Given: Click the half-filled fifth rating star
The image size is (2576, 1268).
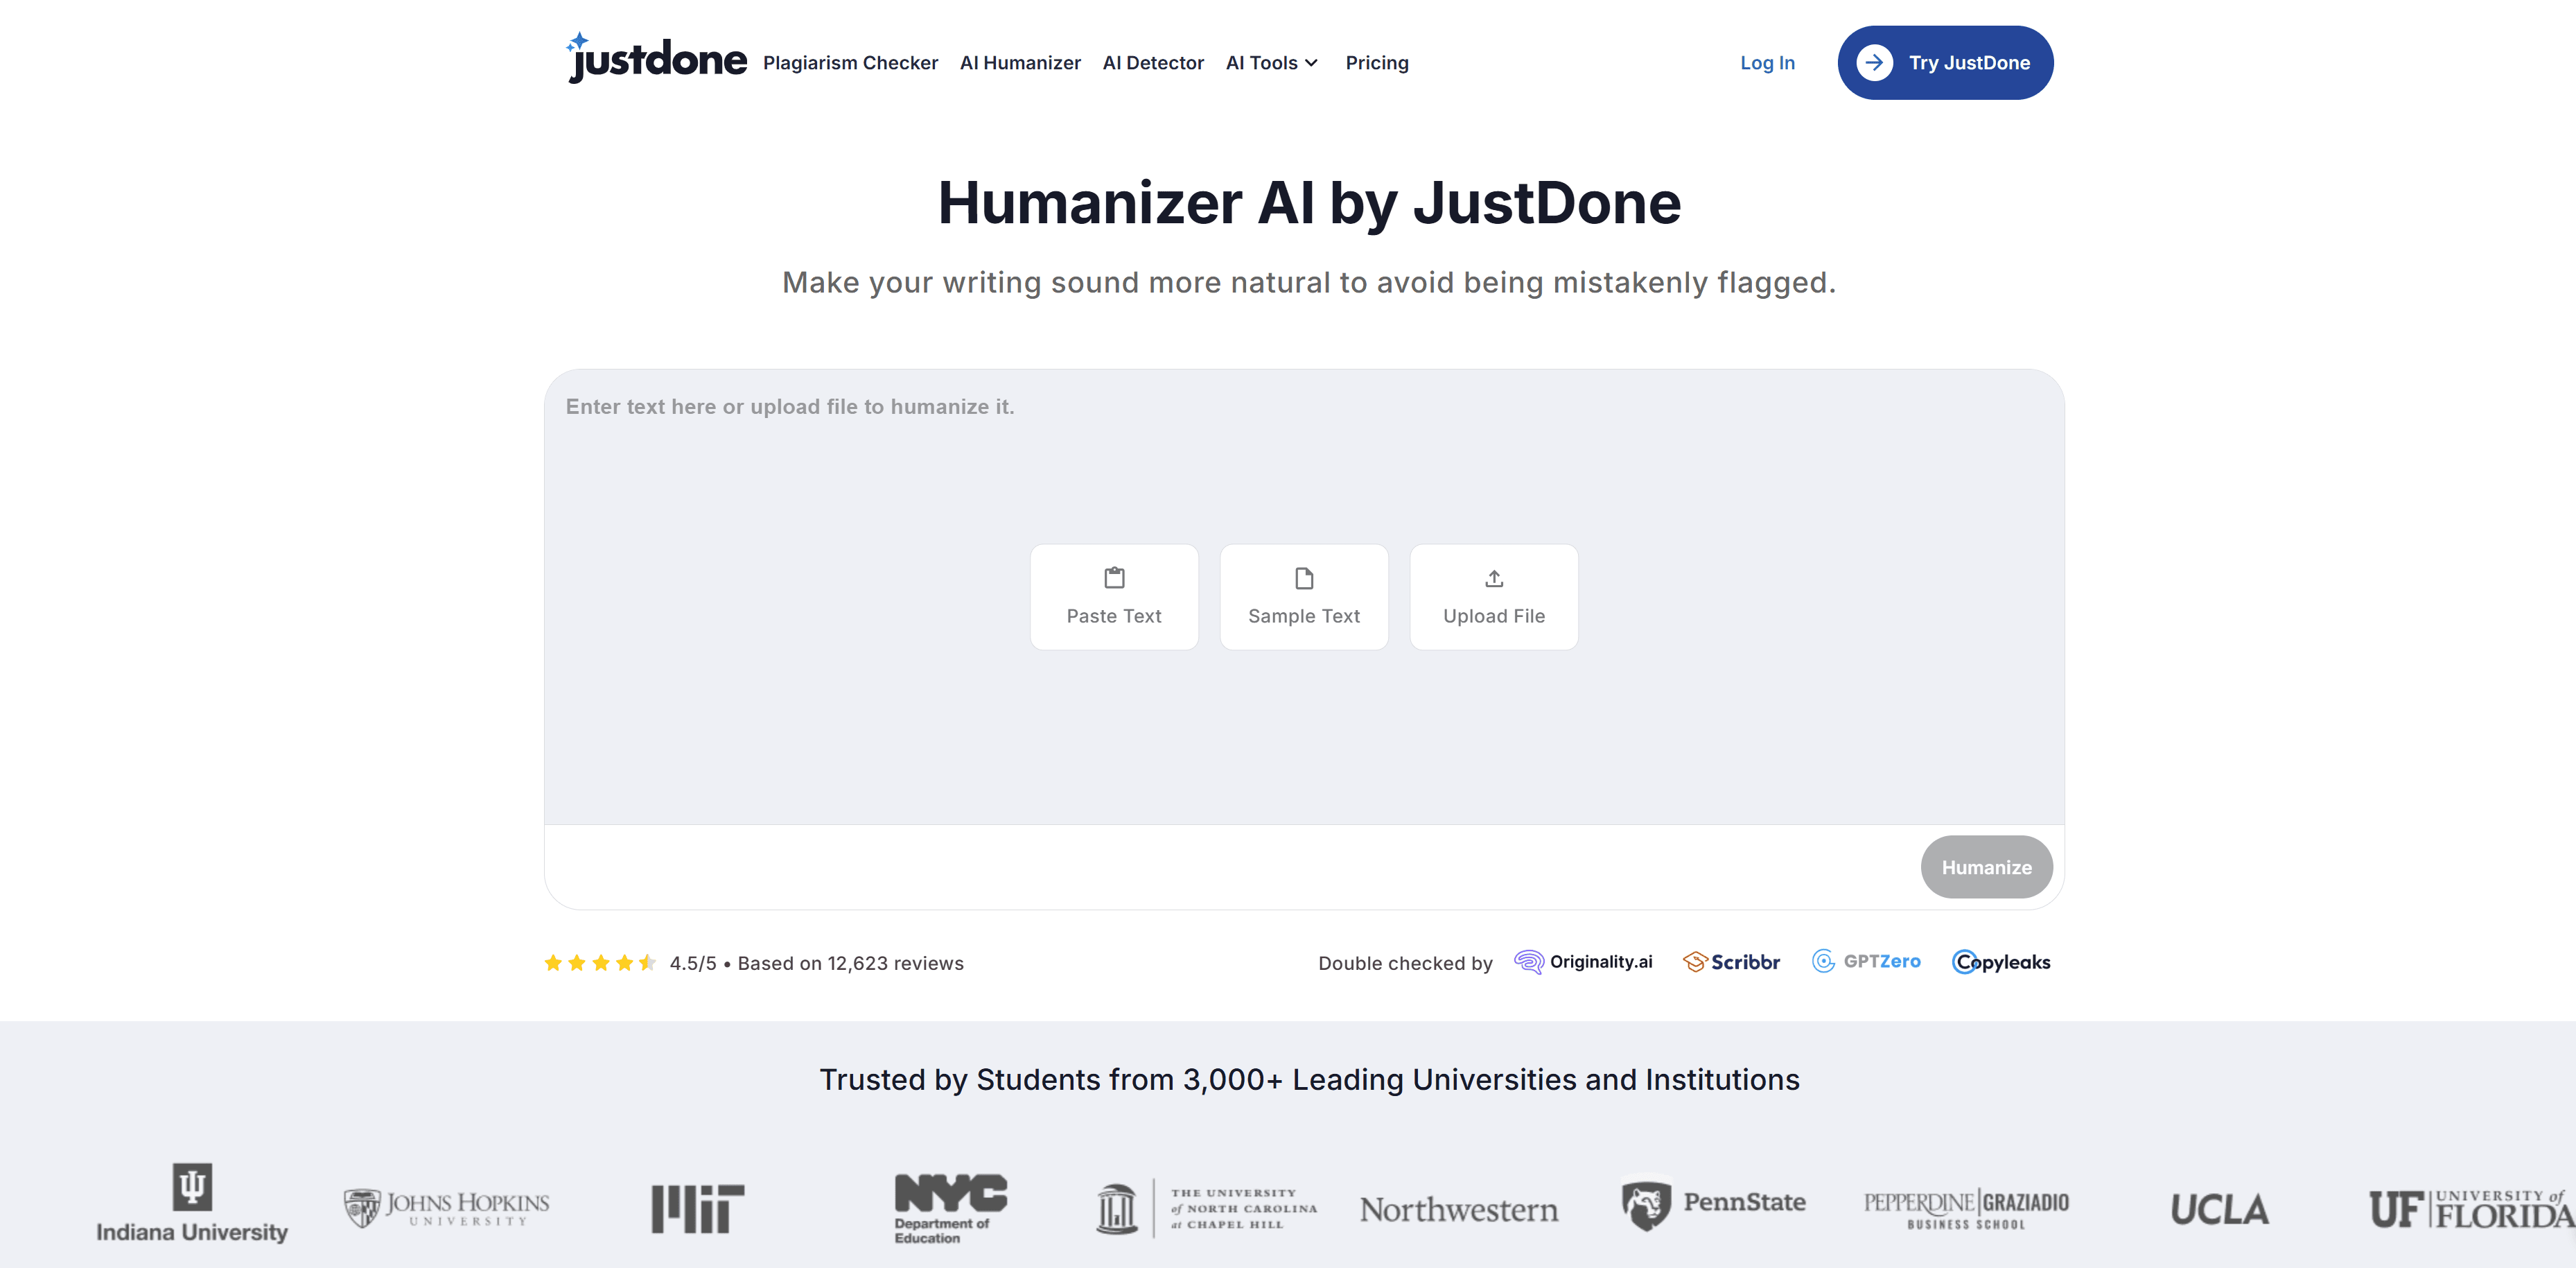Looking at the screenshot, I should coord(648,963).
